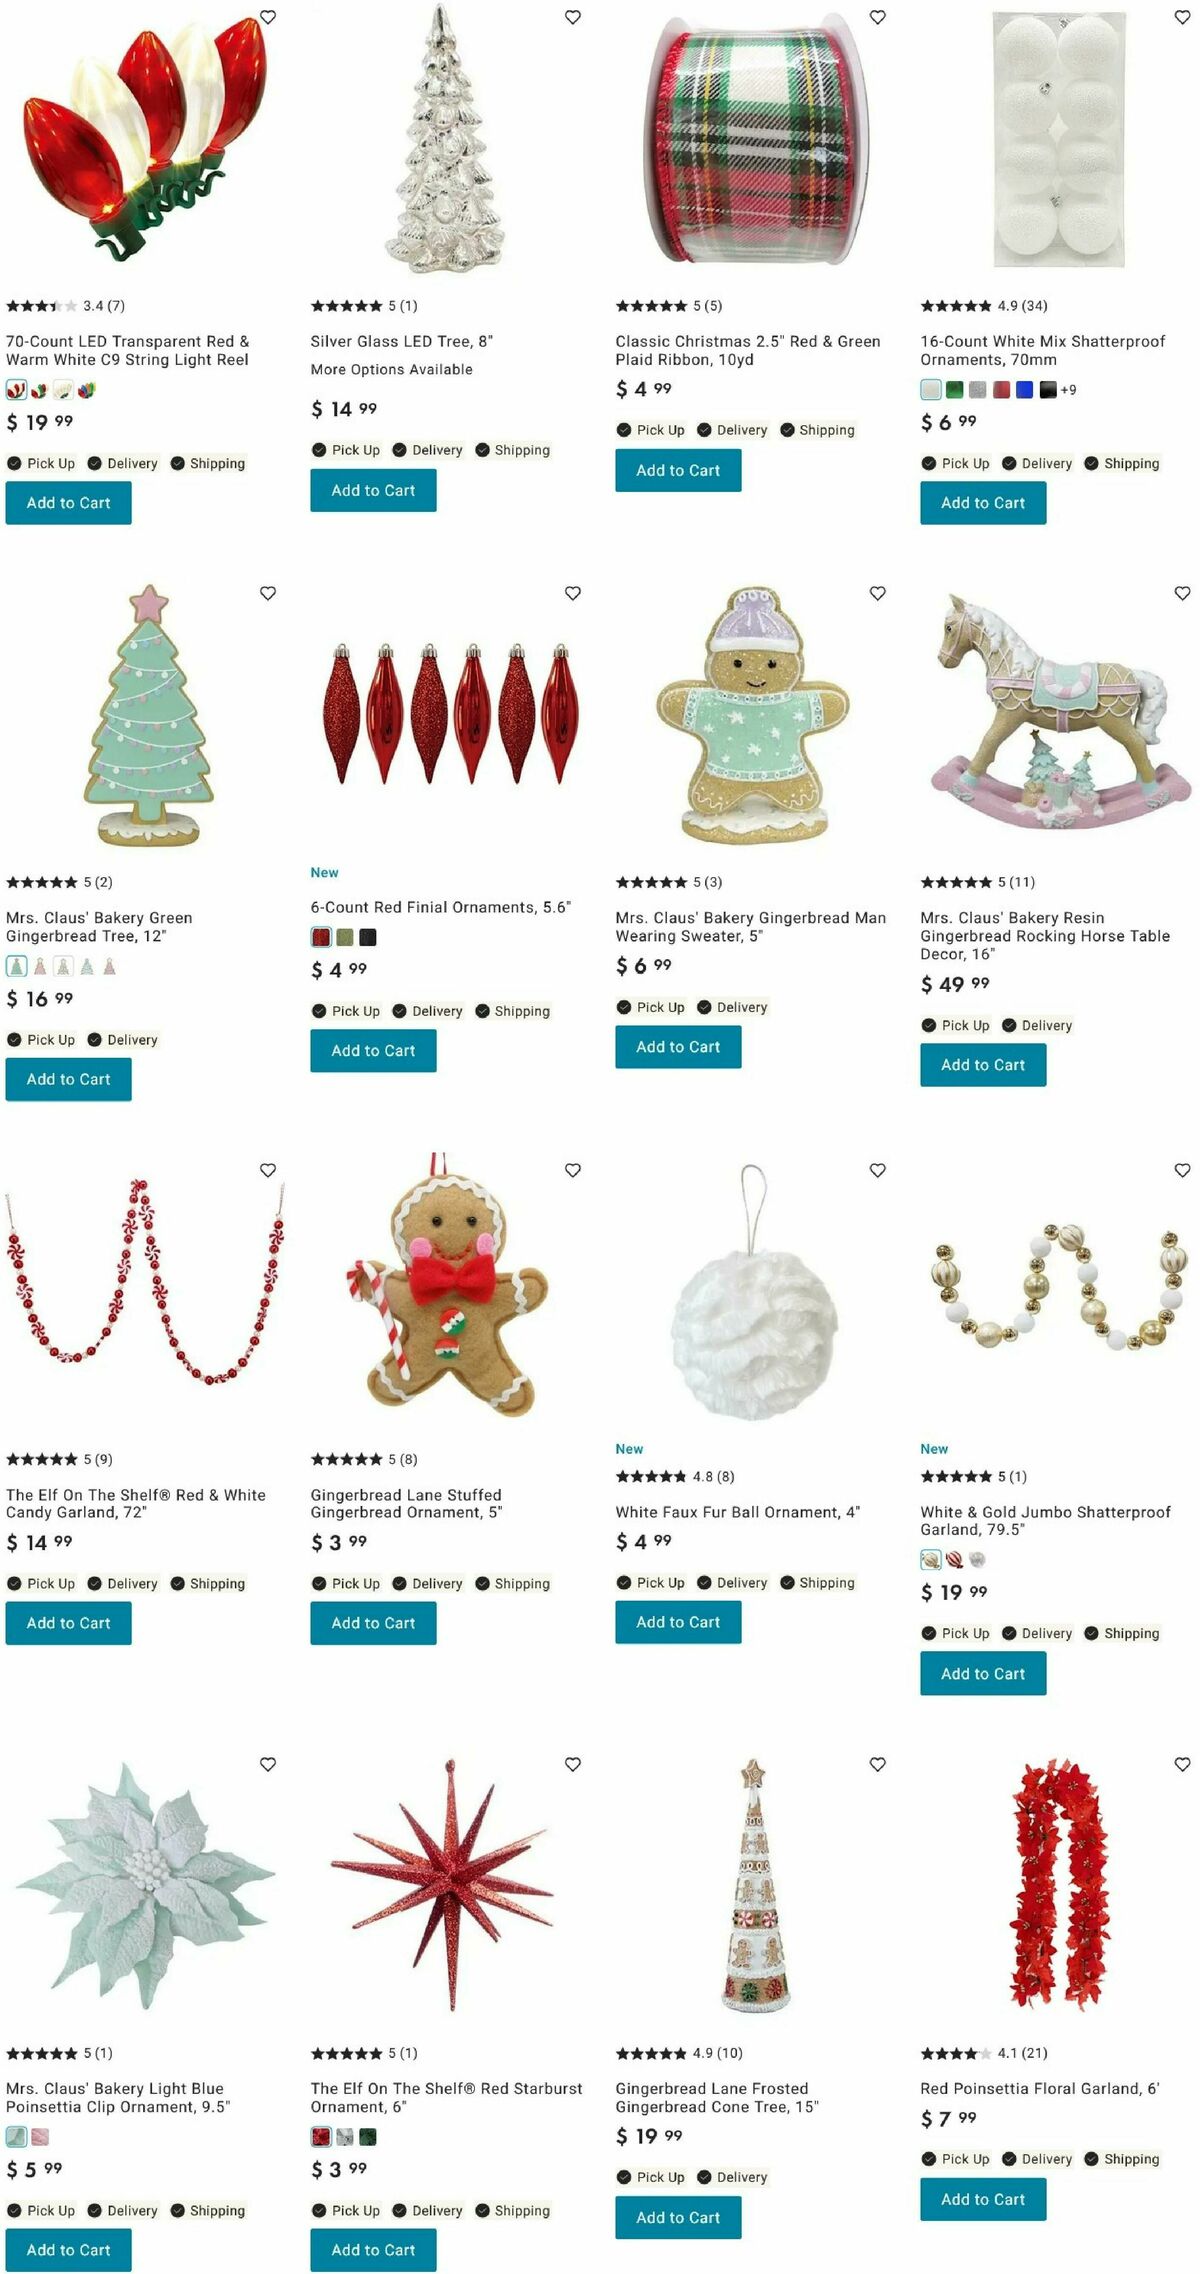Favorite the Silver Glass LED Tree with heart icon
Image resolution: width=1200 pixels, height=2274 pixels.
point(573,17)
